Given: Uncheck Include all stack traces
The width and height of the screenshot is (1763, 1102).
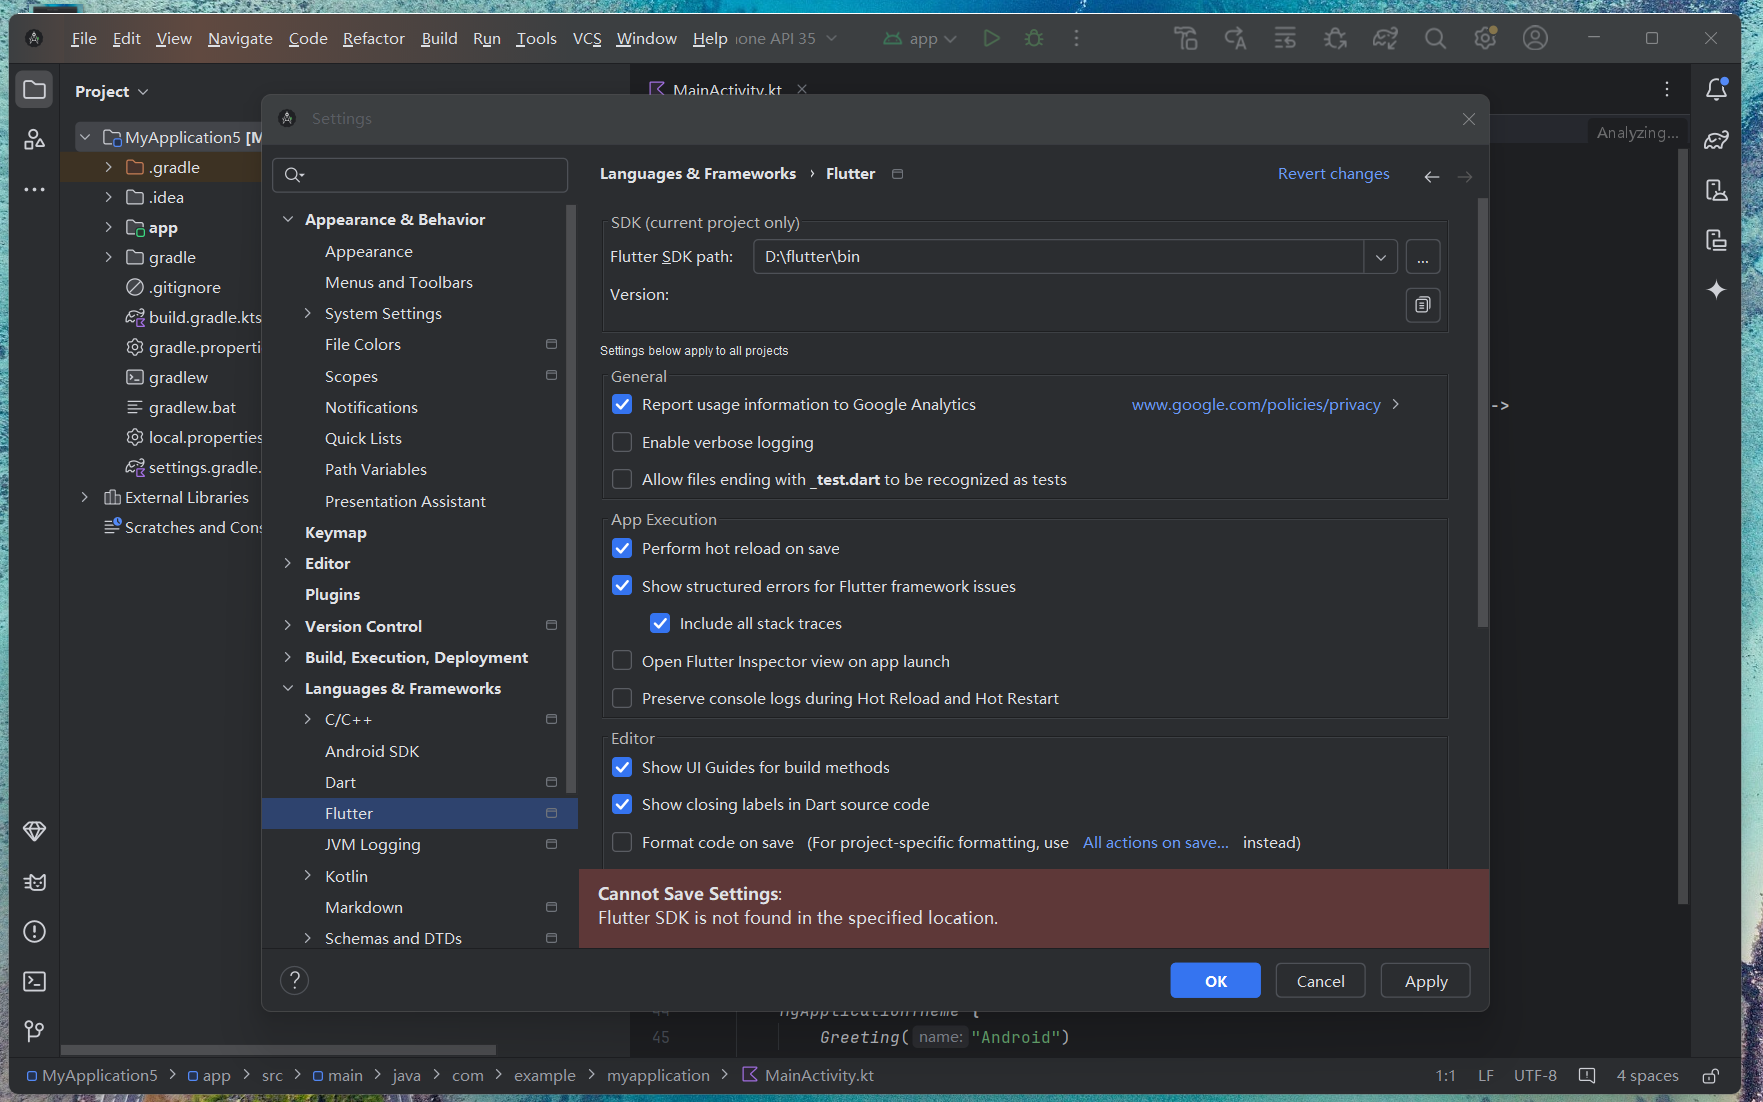Looking at the screenshot, I should [660, 623].
